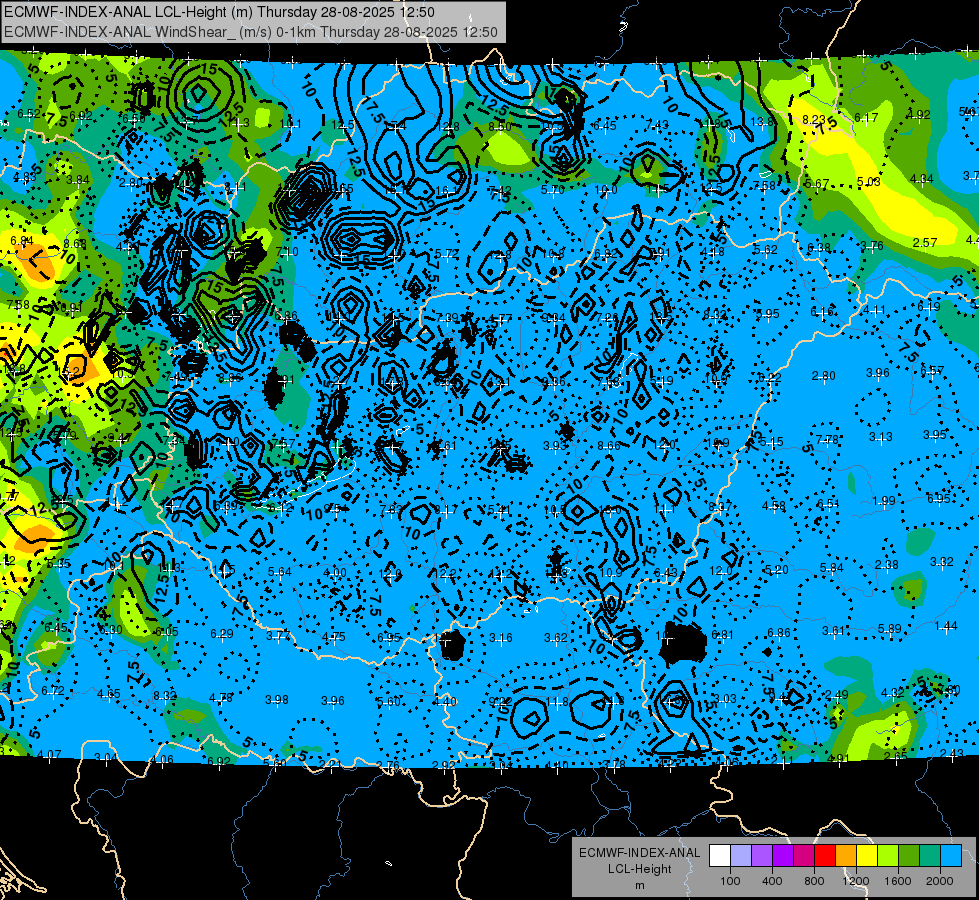
Task: Select the map value 4.58
Action: (x=774, y=506)
